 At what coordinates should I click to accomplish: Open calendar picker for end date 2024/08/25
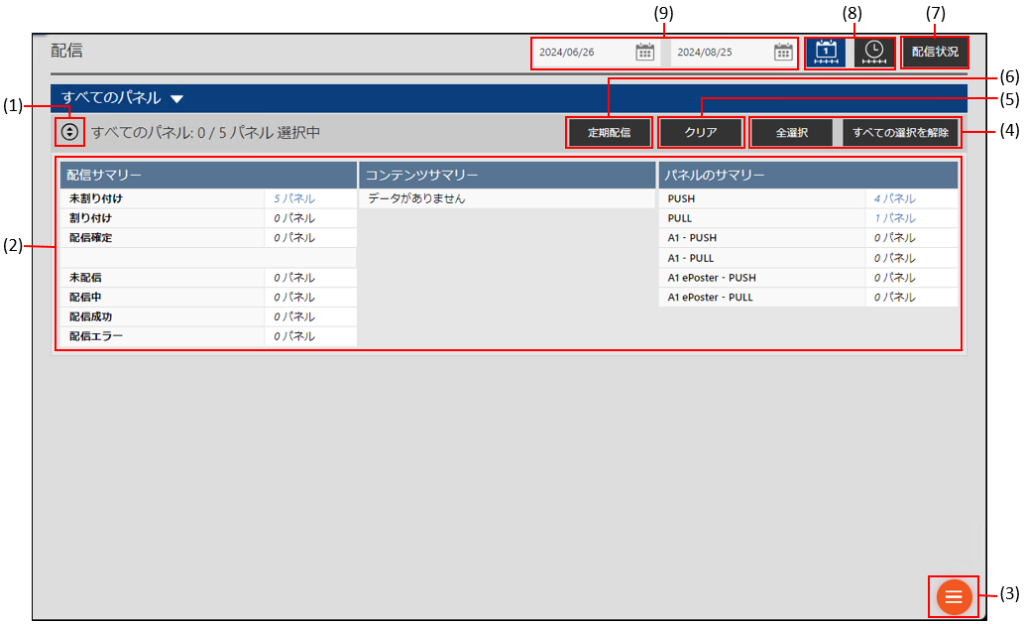click(783, 52)
